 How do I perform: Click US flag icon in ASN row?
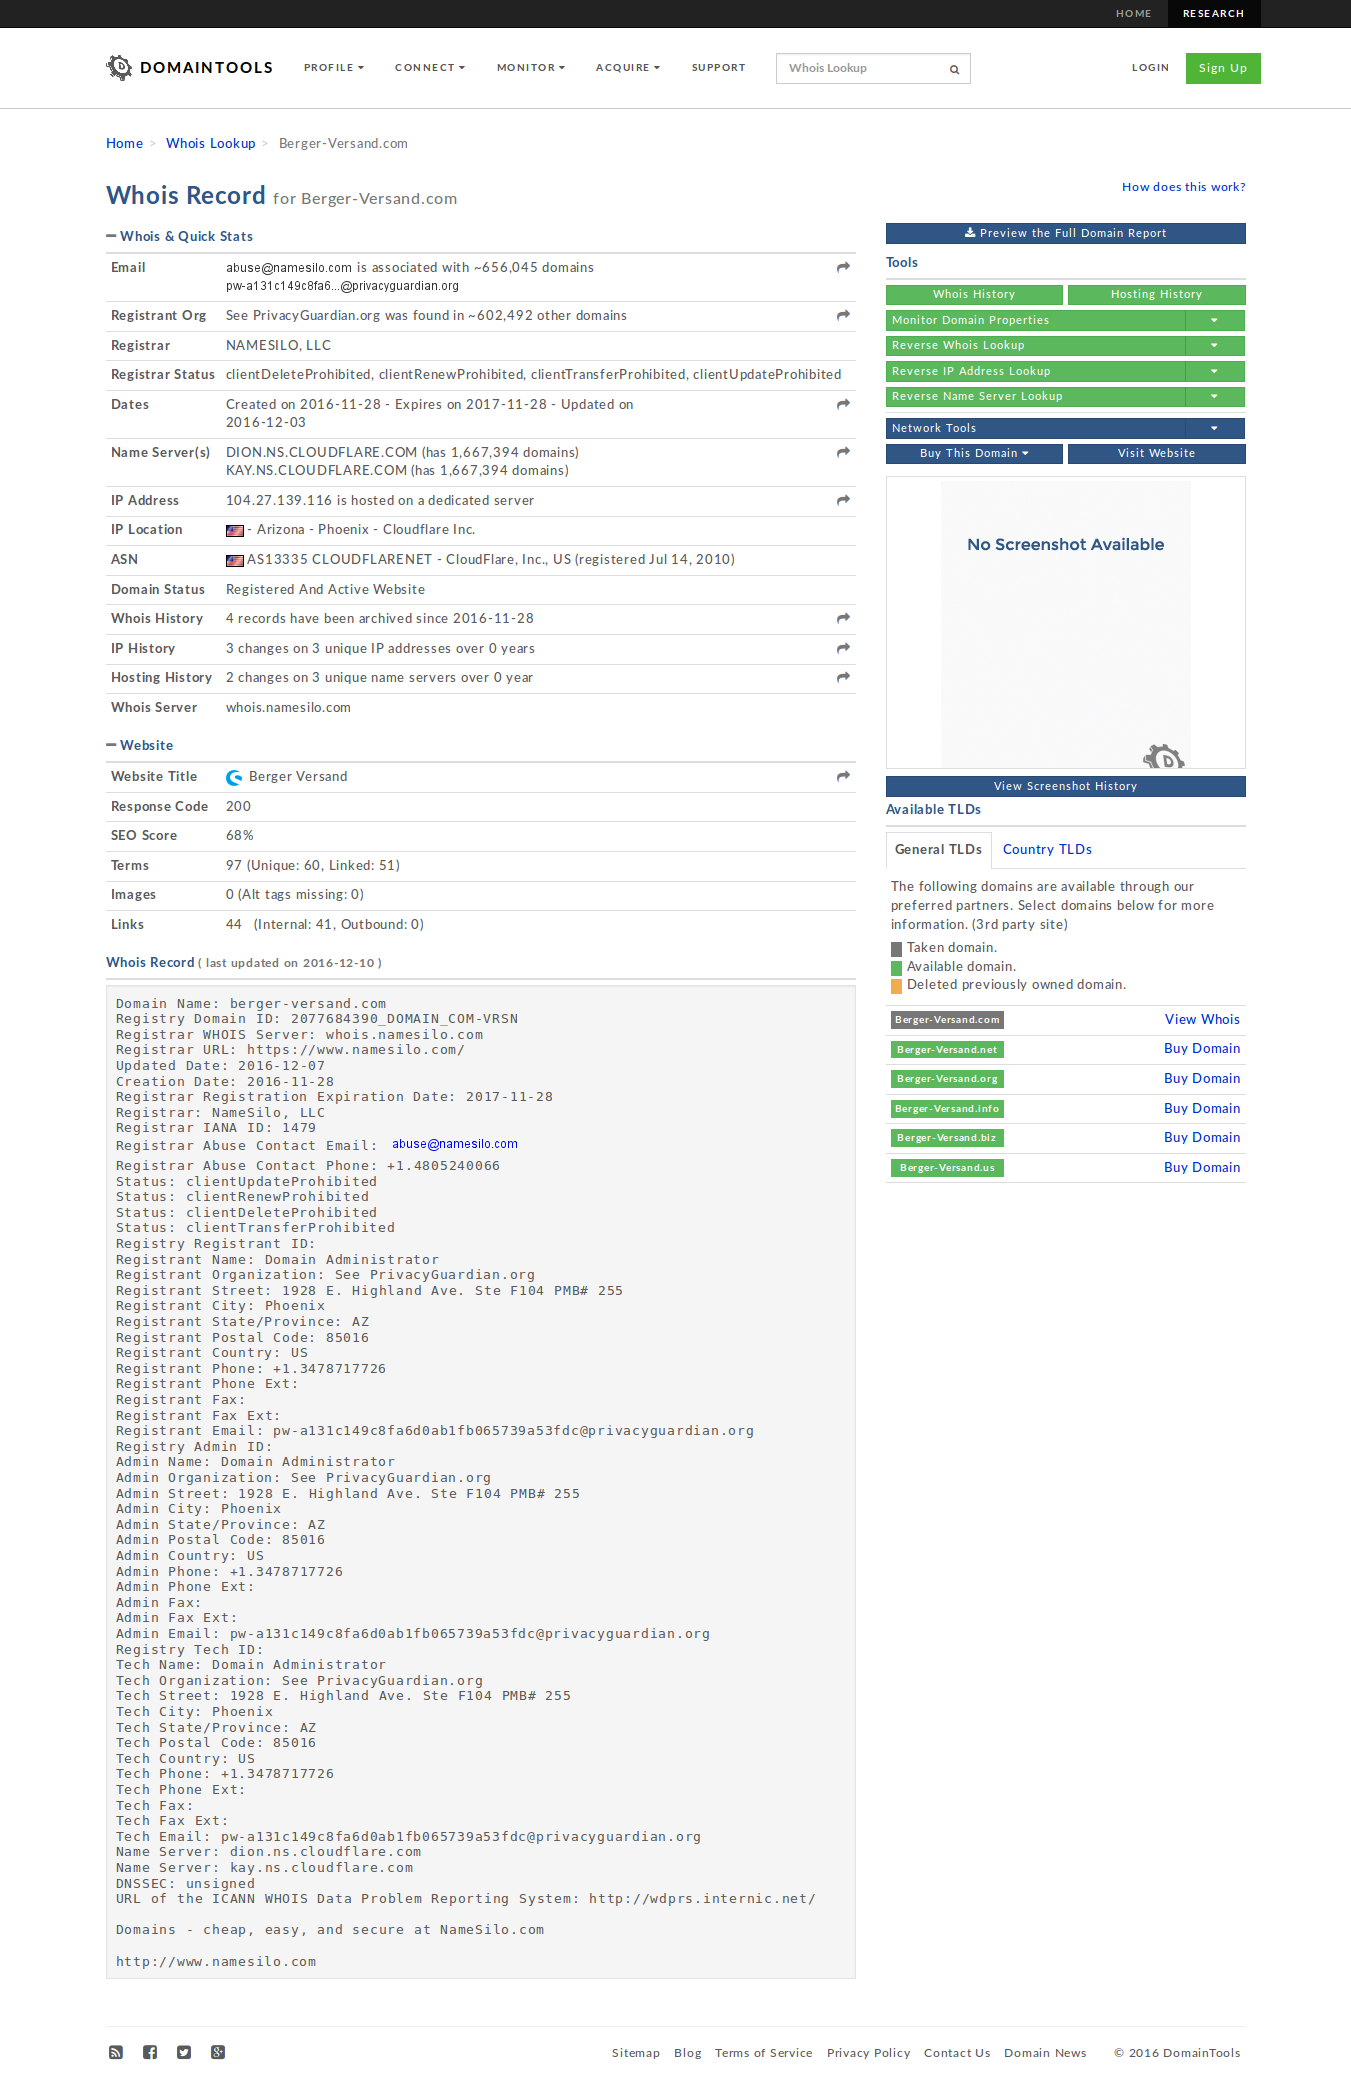[x=235, y=561]
